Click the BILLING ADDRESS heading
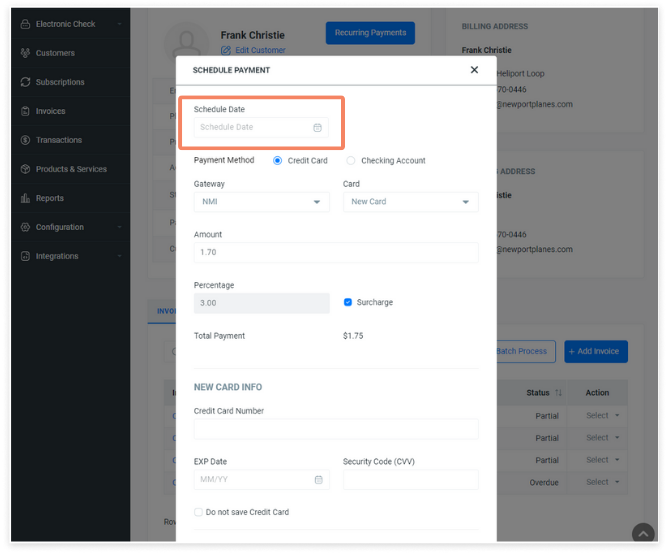Viewport: 668px width, 553px height. pos(495,26)
